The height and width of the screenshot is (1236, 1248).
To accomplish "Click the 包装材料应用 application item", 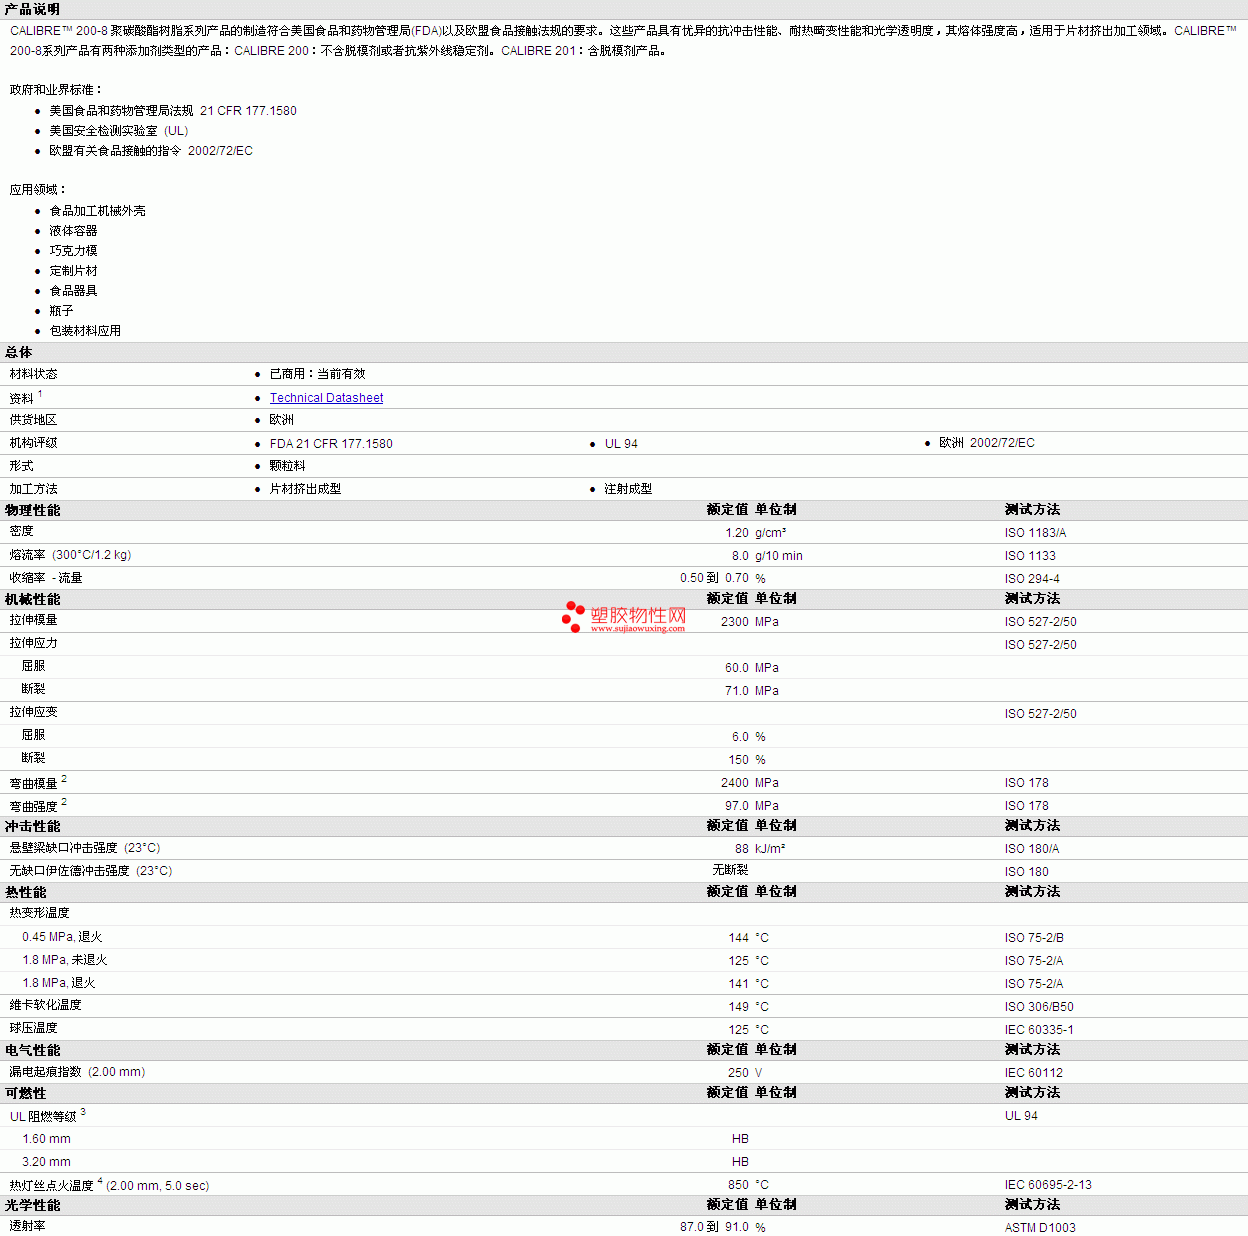I will coord(85,331).
